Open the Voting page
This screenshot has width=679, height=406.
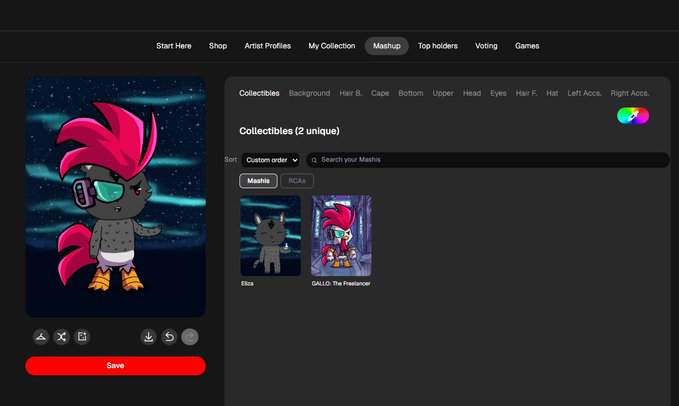tap(486, 46)
